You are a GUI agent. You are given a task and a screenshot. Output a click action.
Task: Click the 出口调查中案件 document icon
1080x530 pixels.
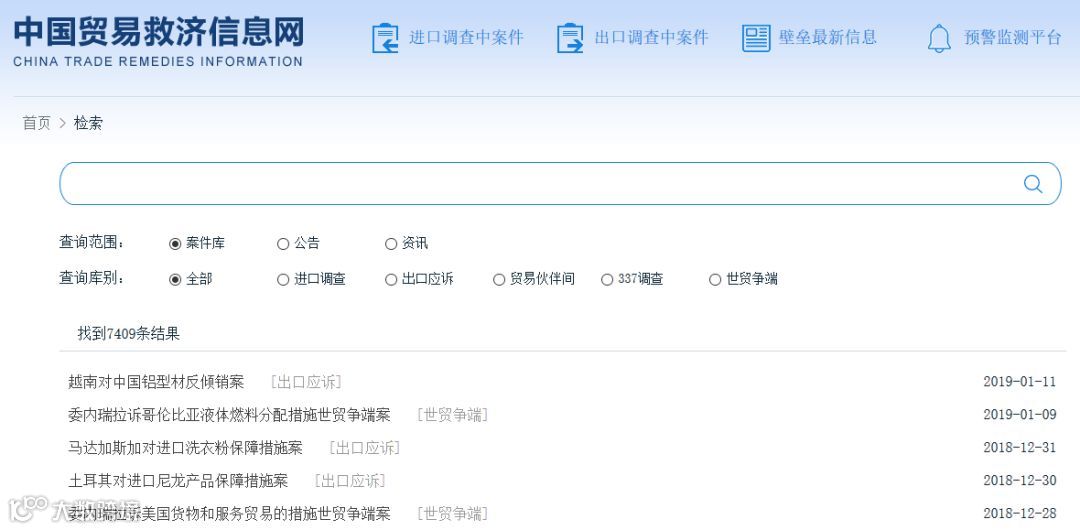click(x=570, y=38)
